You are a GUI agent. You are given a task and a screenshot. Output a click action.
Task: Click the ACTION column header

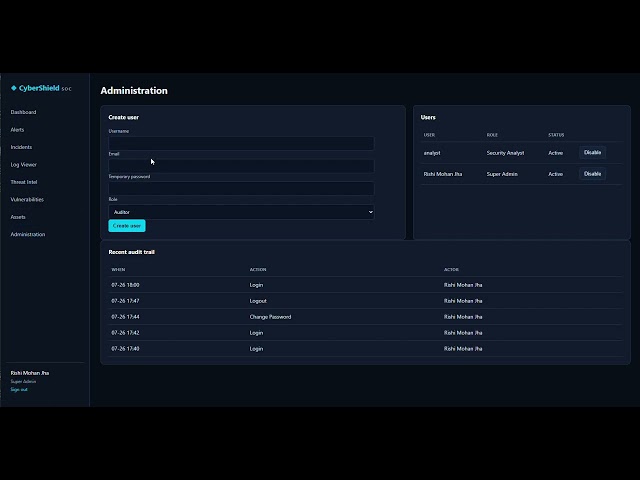pos(258,270)
